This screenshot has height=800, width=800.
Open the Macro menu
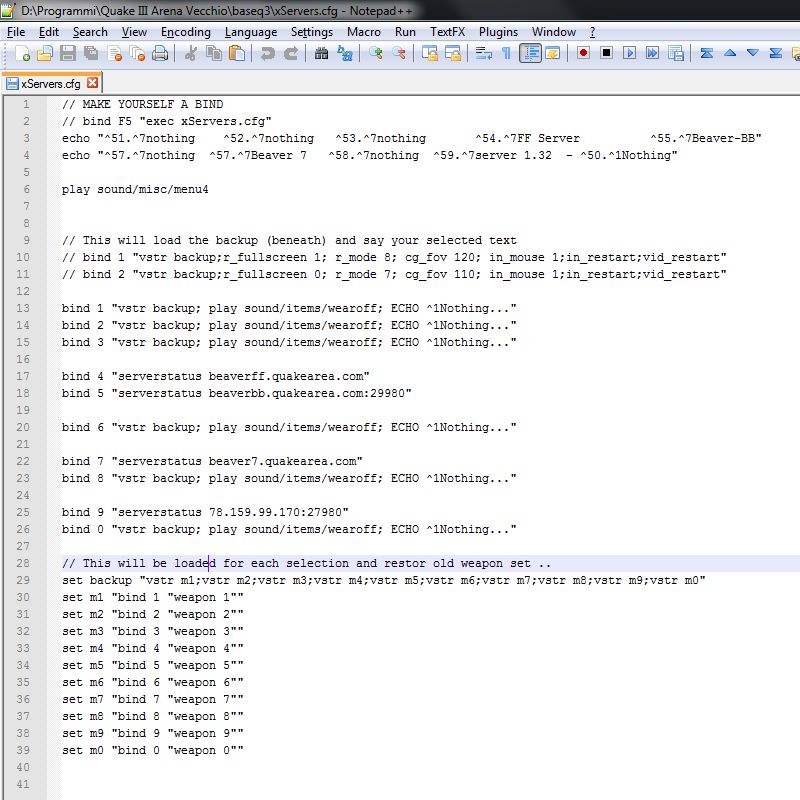(364, 32)
